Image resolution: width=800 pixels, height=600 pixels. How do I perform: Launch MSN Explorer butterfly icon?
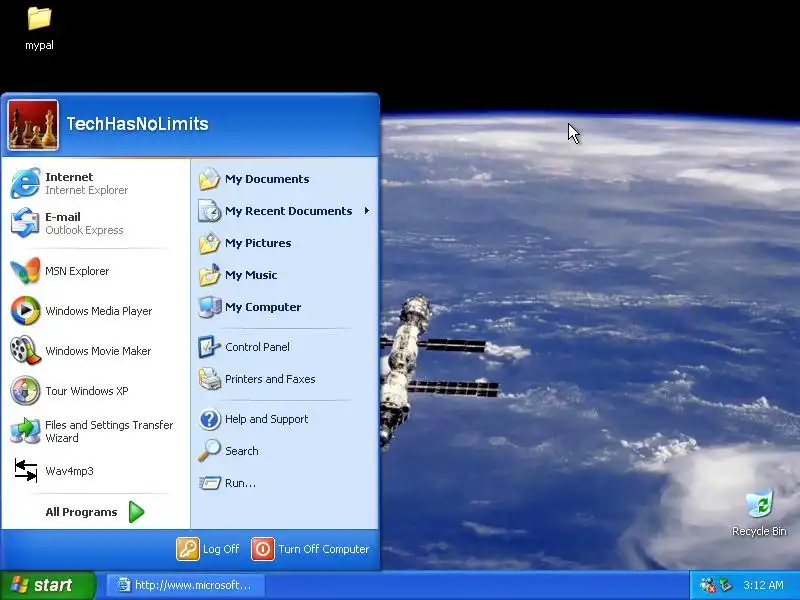[25, 271]
